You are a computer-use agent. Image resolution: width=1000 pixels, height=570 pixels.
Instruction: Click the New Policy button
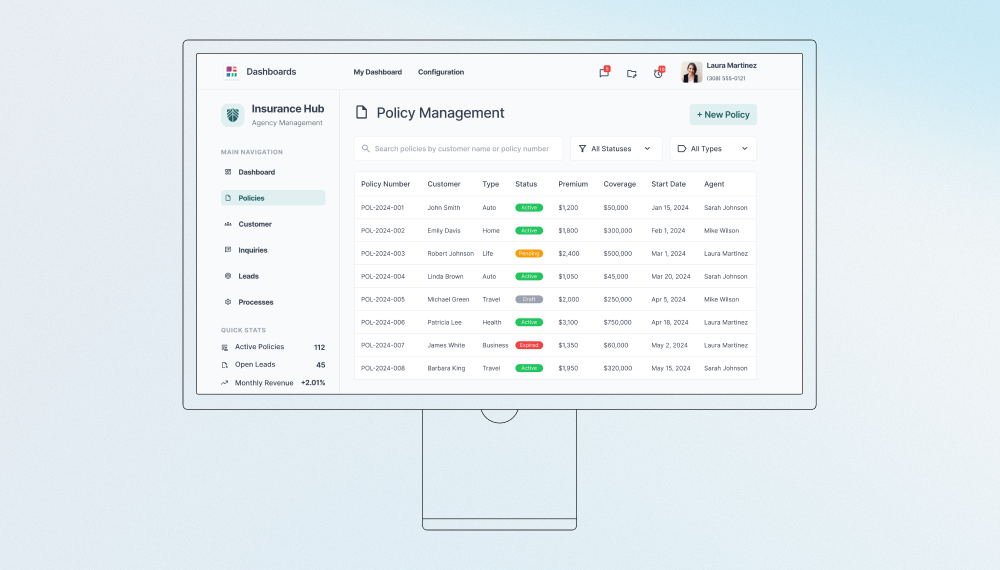point(723,115)
